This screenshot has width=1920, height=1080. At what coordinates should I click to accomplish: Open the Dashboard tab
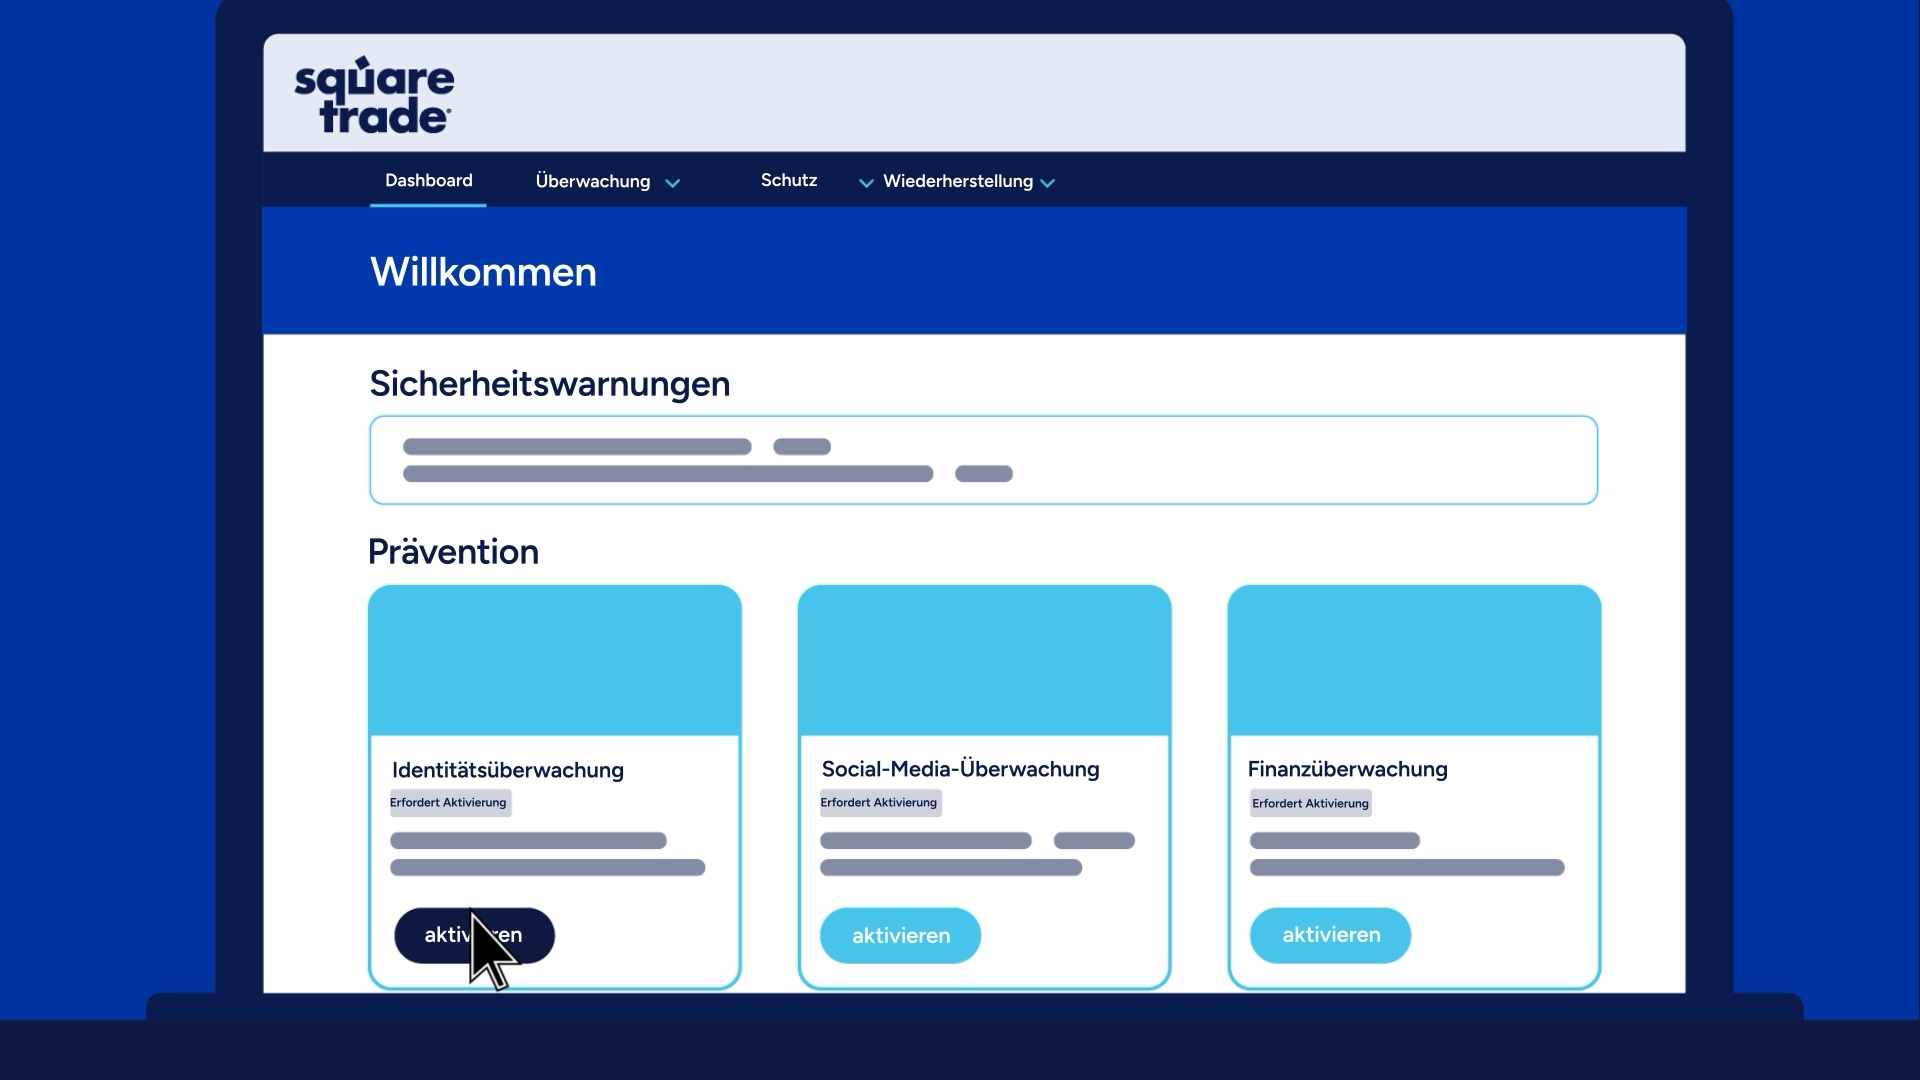[428, 181]
